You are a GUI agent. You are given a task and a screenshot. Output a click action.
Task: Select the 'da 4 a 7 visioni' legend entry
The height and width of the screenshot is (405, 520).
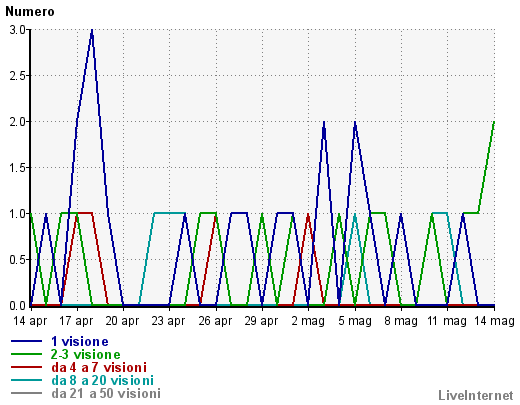[x=99, y=367]
